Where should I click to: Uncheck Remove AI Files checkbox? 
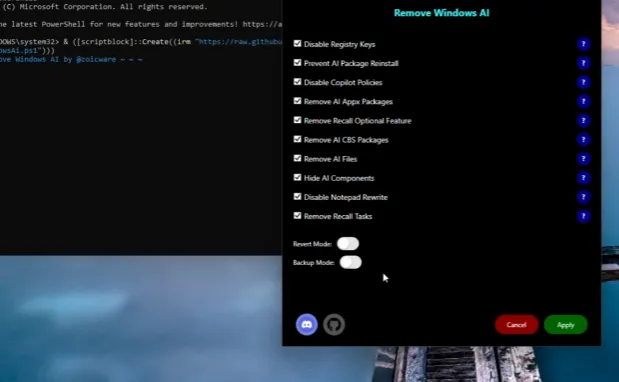tap(297, 158)
